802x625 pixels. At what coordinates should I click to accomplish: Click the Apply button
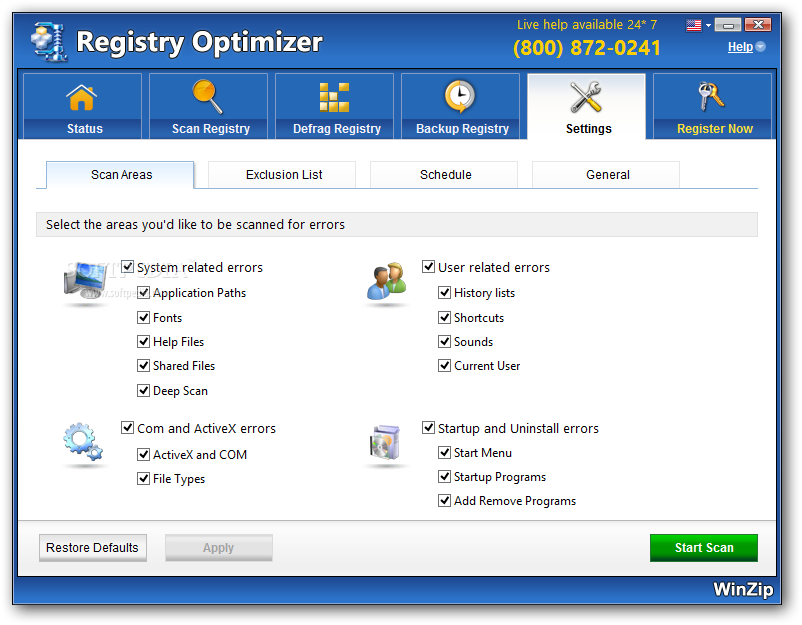(x=218, y=548)
